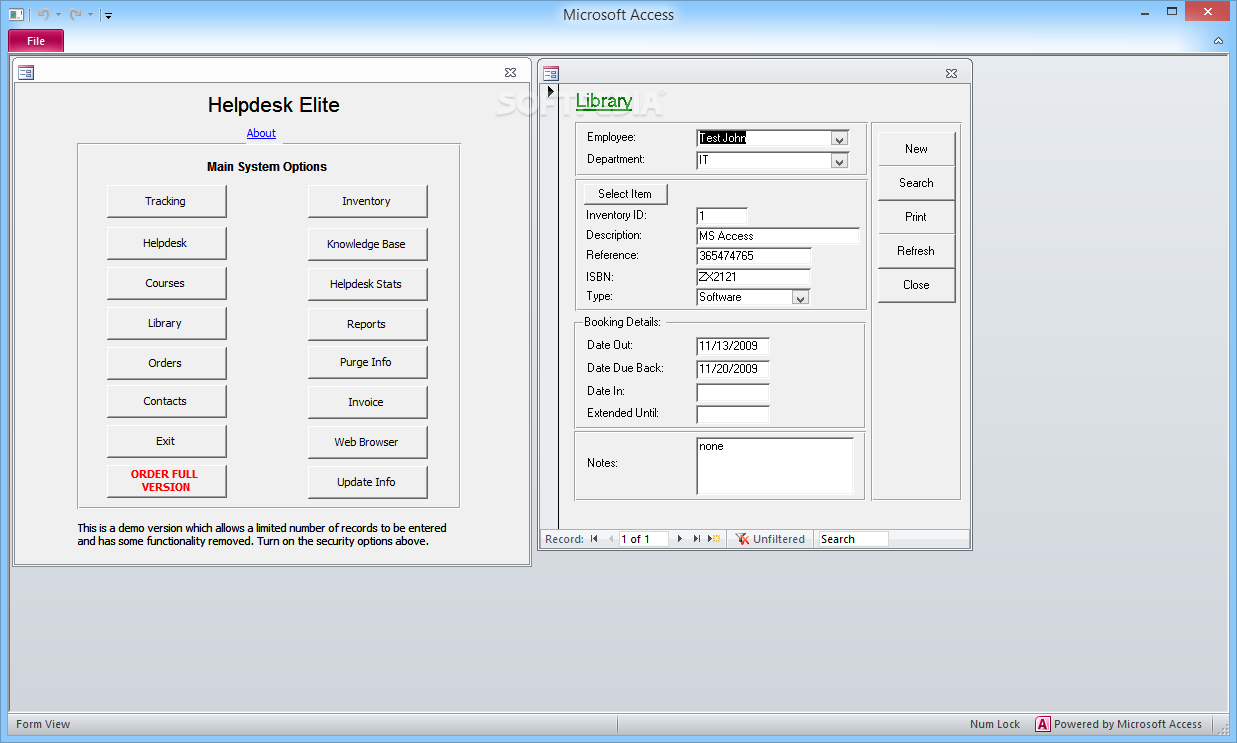Open Helpdesk Stats
The width and height of the screenshot is (1237, 743).
(367, 284)
